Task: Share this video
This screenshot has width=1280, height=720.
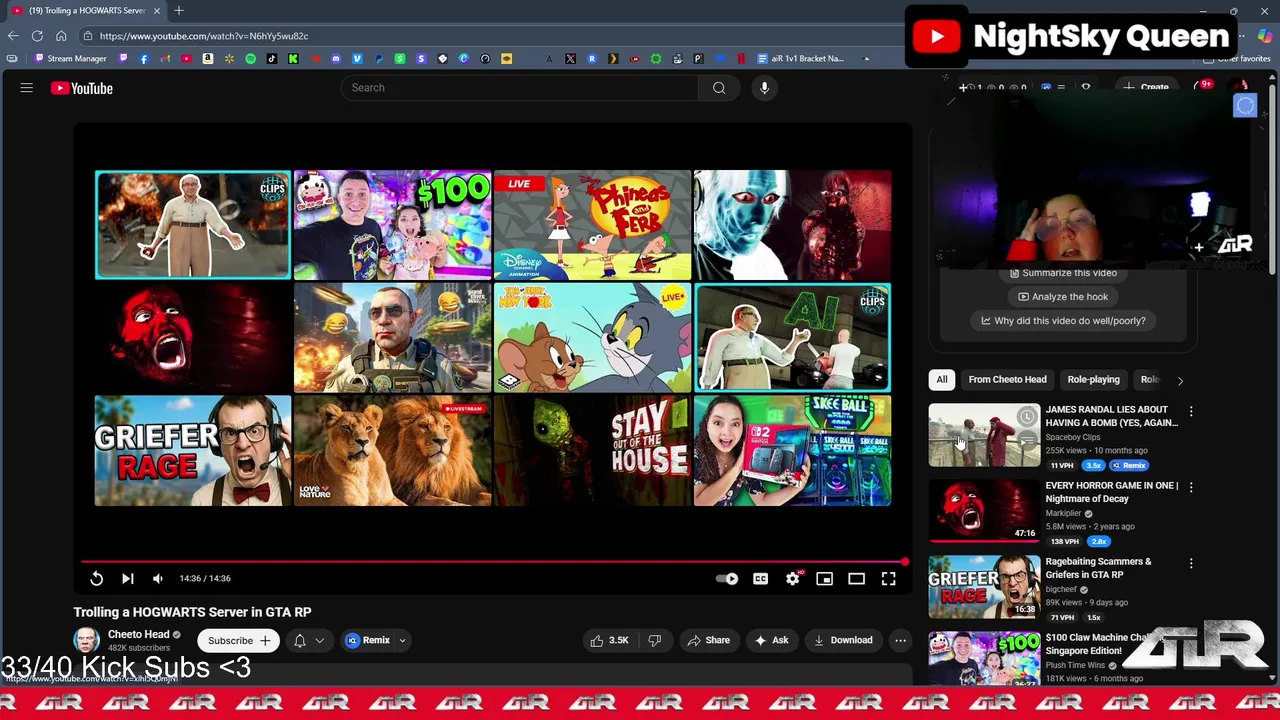Action: 708,640
